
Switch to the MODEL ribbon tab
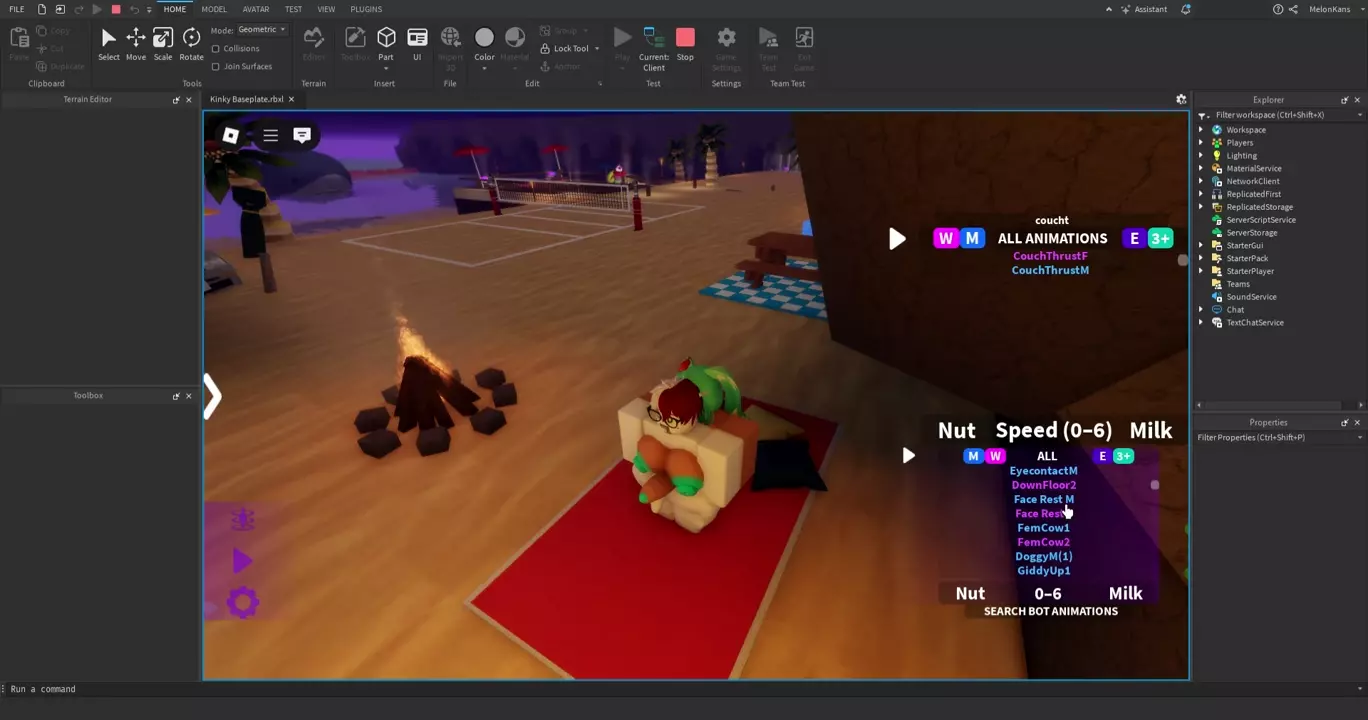[x=214, y=9]
